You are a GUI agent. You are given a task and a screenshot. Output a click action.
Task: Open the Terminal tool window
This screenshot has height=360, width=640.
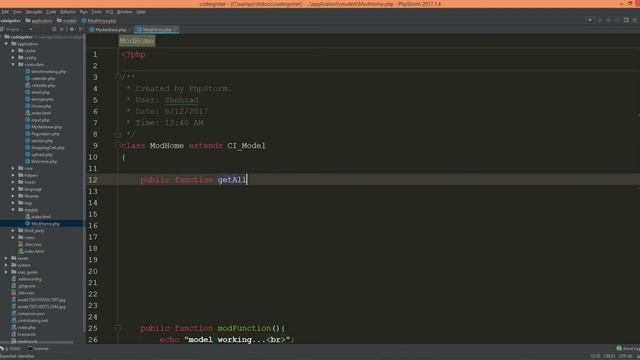click(x=38, y=349)
